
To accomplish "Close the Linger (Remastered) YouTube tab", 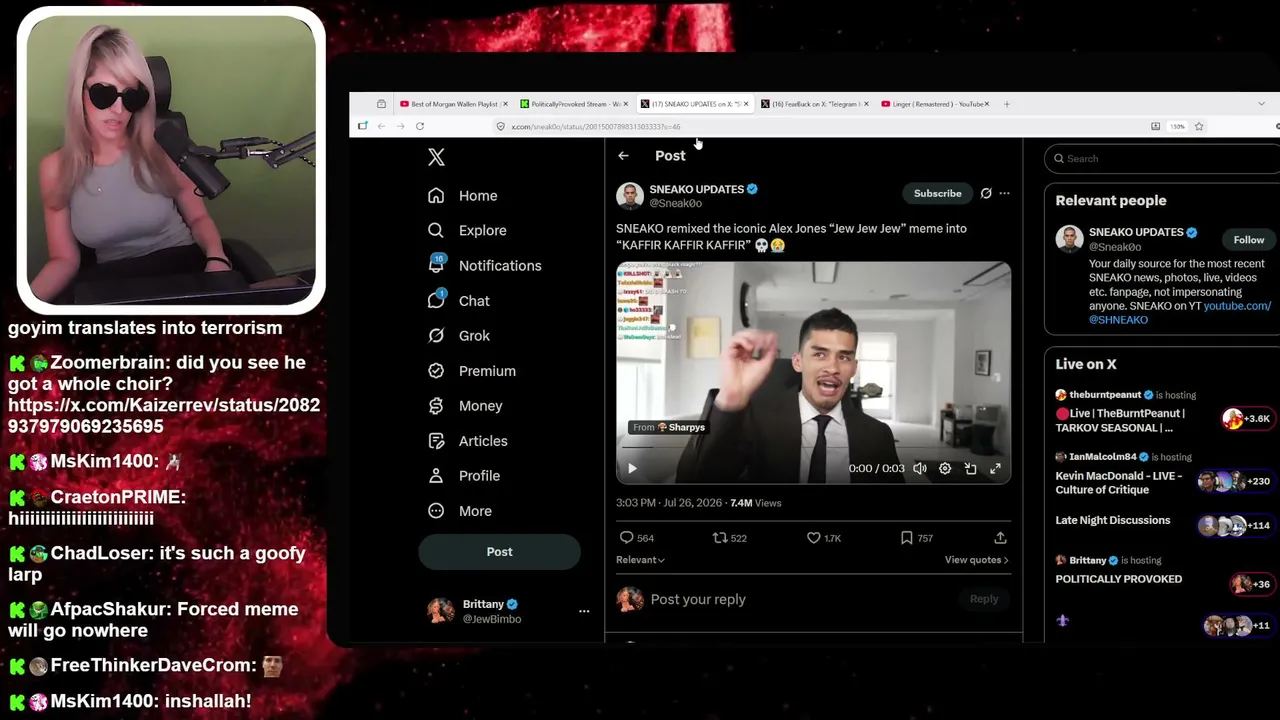I will 987,104.
